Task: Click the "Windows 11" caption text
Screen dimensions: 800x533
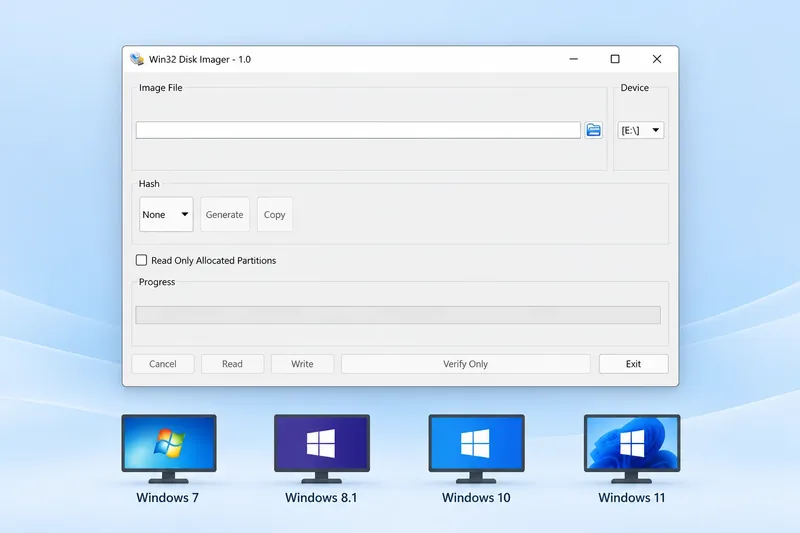Action: 632,497
